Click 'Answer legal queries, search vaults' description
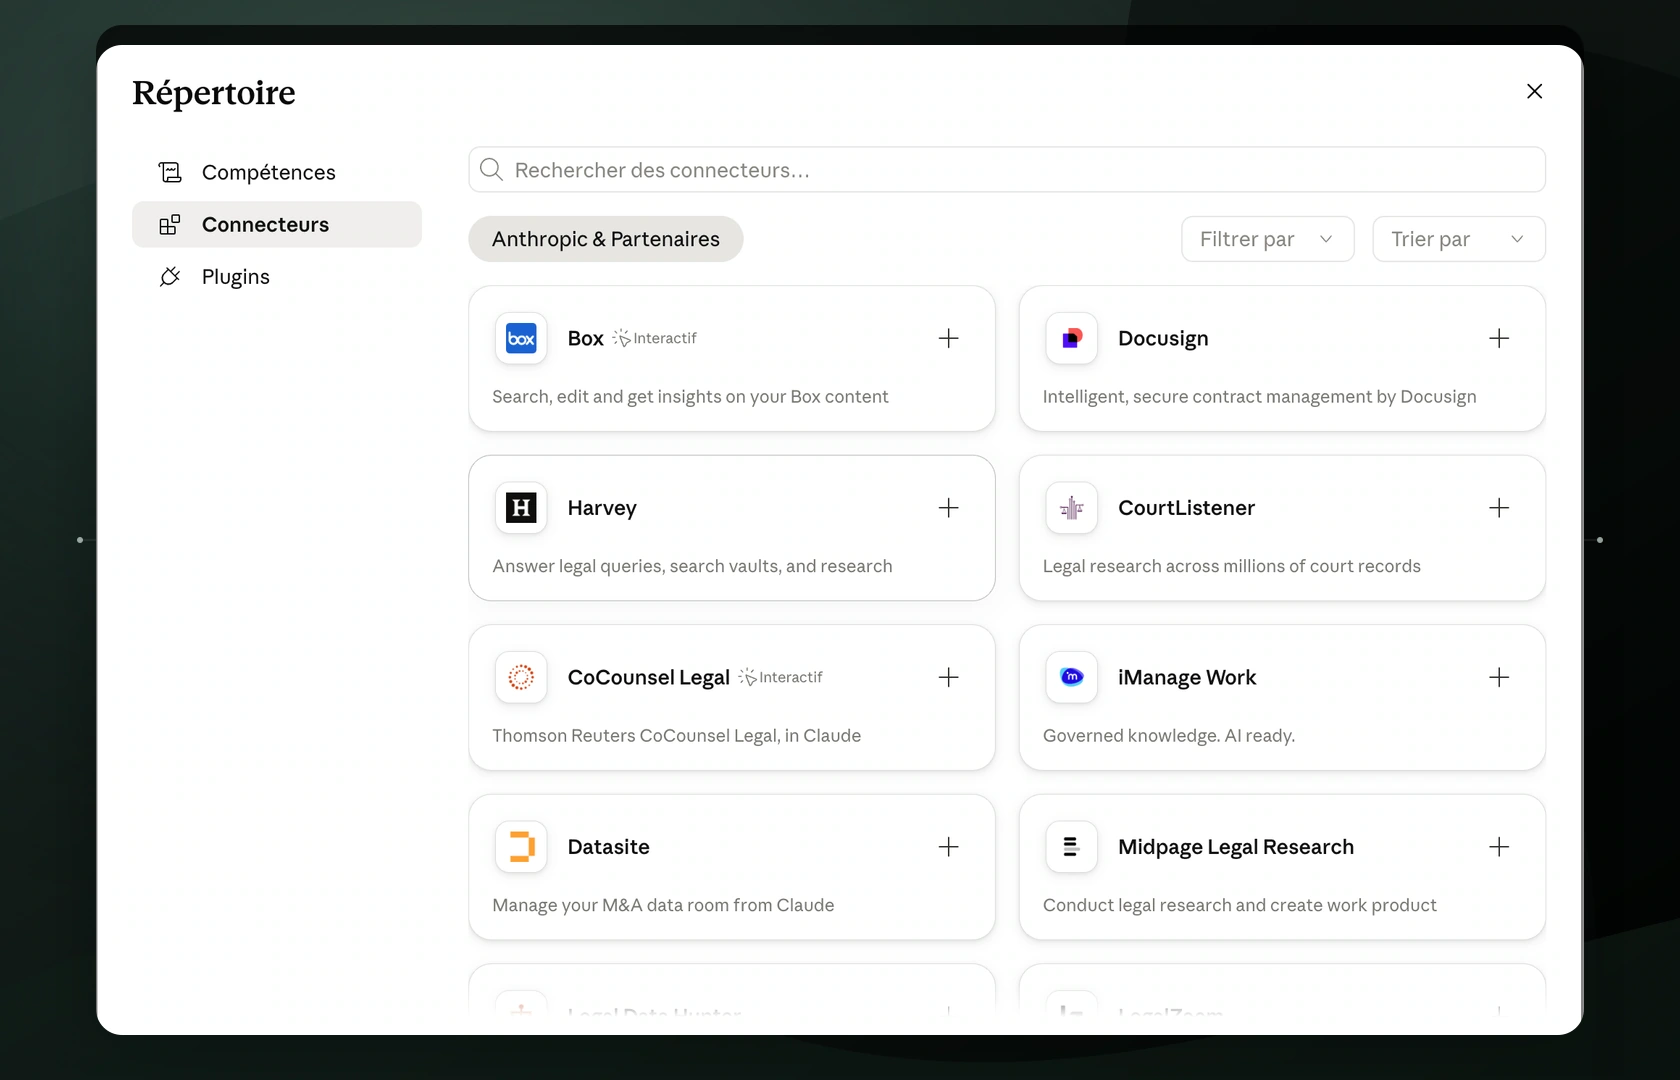Image resolution: width=1680 pixels, height=1080 pixels. pos(692,566)
